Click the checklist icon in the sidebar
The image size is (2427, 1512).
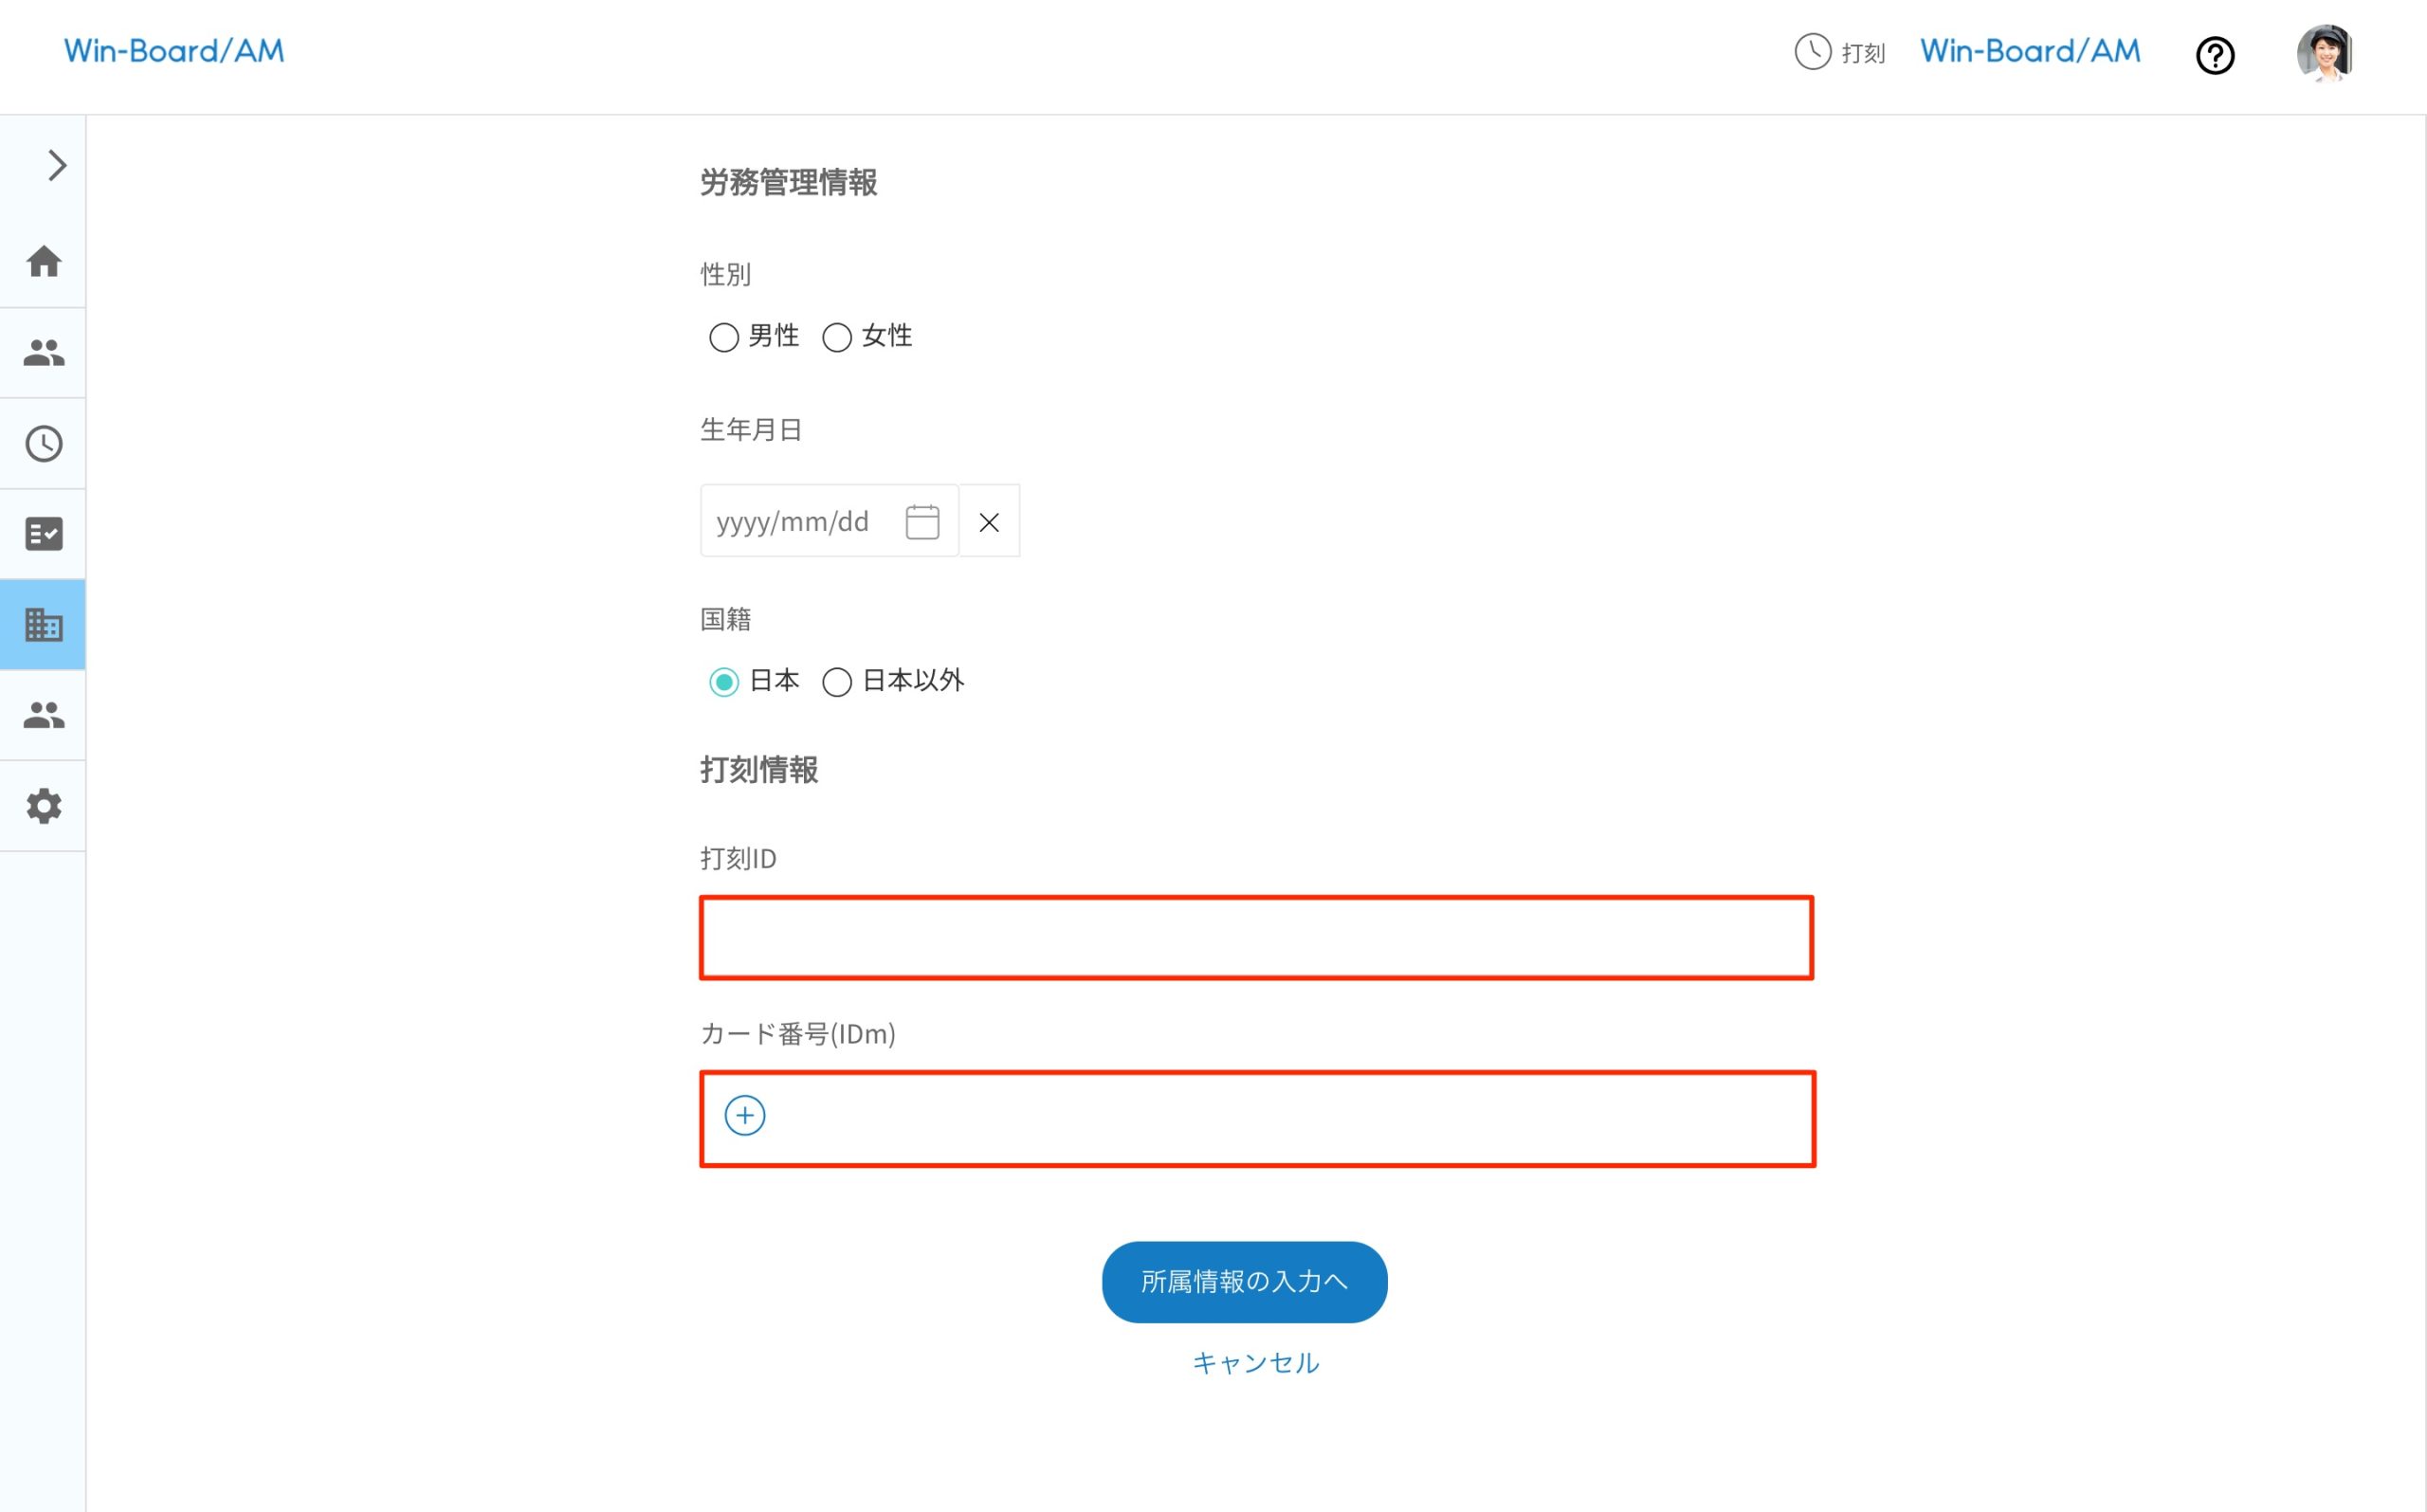tap(44, 534)
